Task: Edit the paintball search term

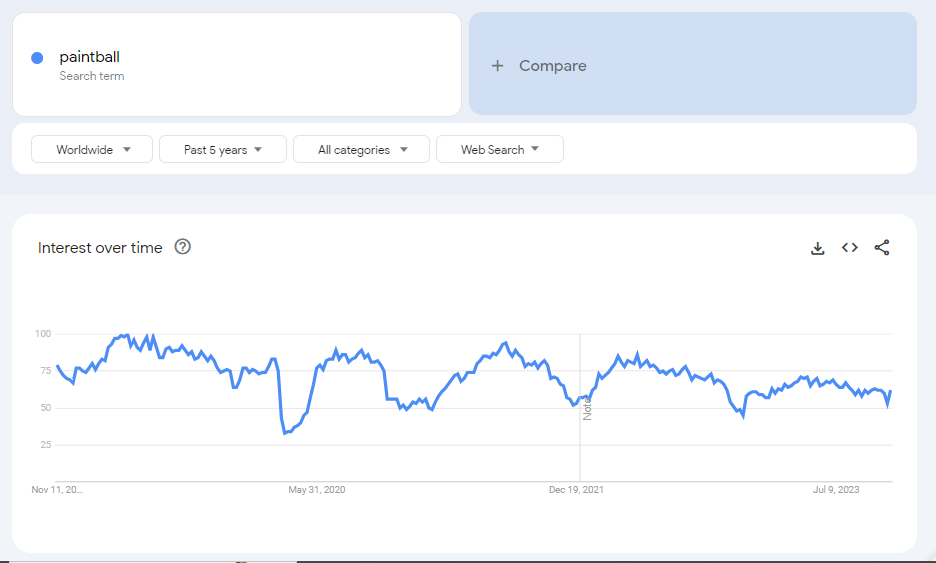Action: (90, 57)
